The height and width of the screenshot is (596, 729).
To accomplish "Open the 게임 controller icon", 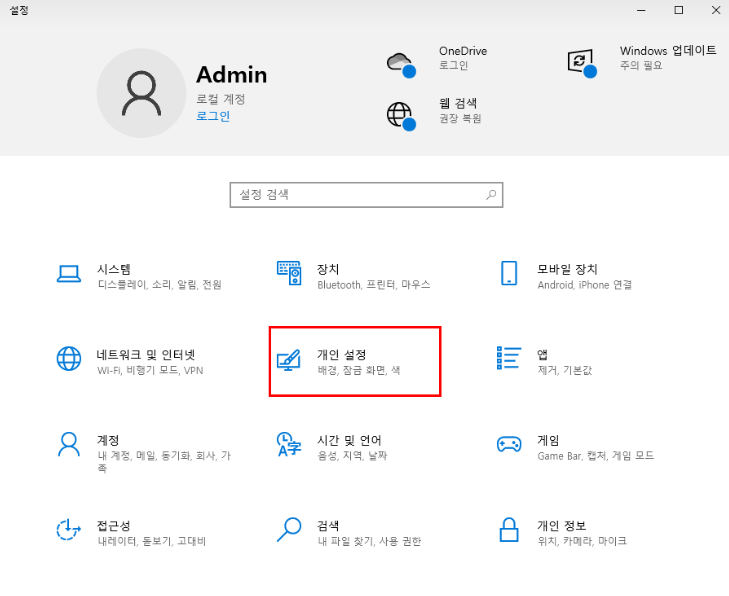I will pyautogui.click(x=509, y=444).
